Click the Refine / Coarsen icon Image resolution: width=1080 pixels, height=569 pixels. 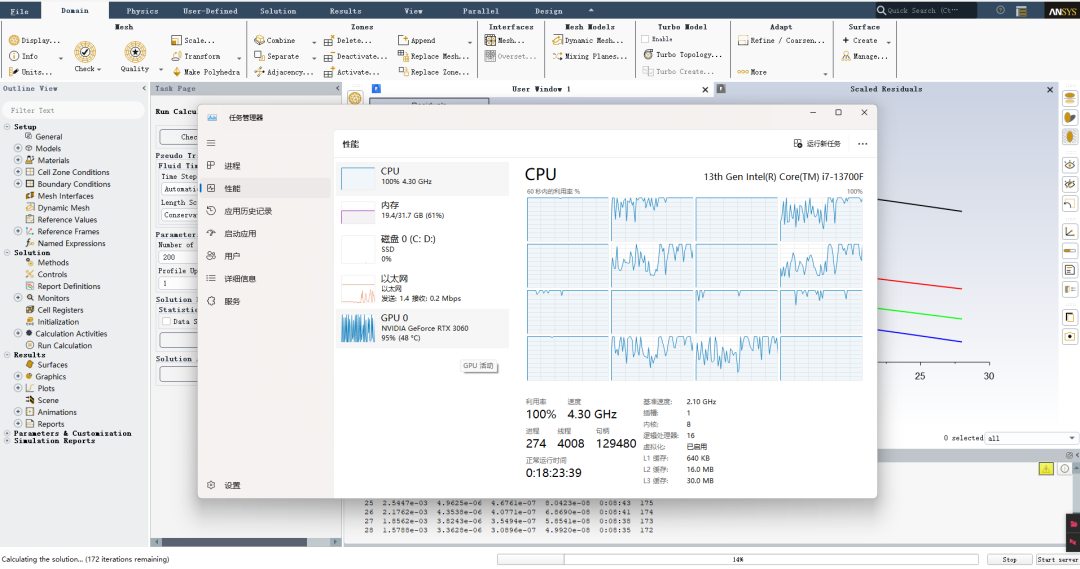coord(742,41)
